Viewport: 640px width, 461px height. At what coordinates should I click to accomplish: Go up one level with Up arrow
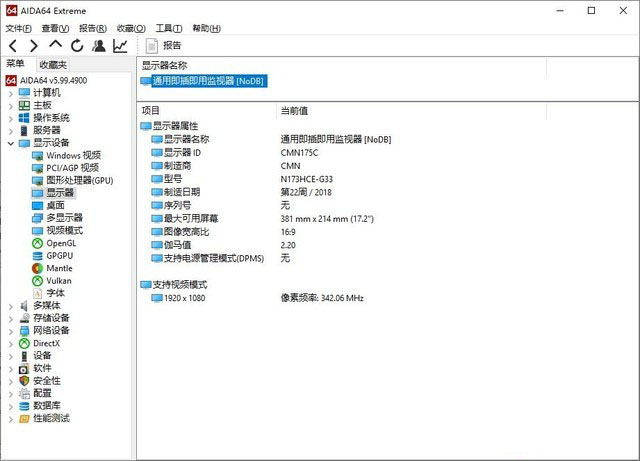[55, 46]
